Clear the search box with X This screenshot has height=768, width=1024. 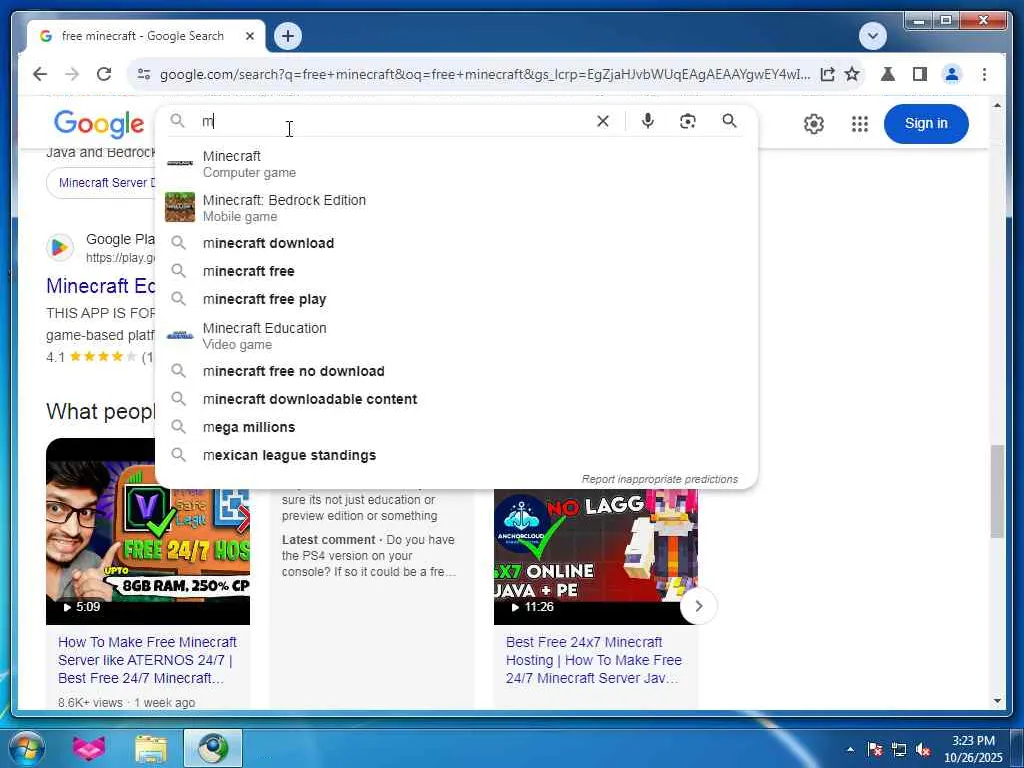click(x=603, y=121)
